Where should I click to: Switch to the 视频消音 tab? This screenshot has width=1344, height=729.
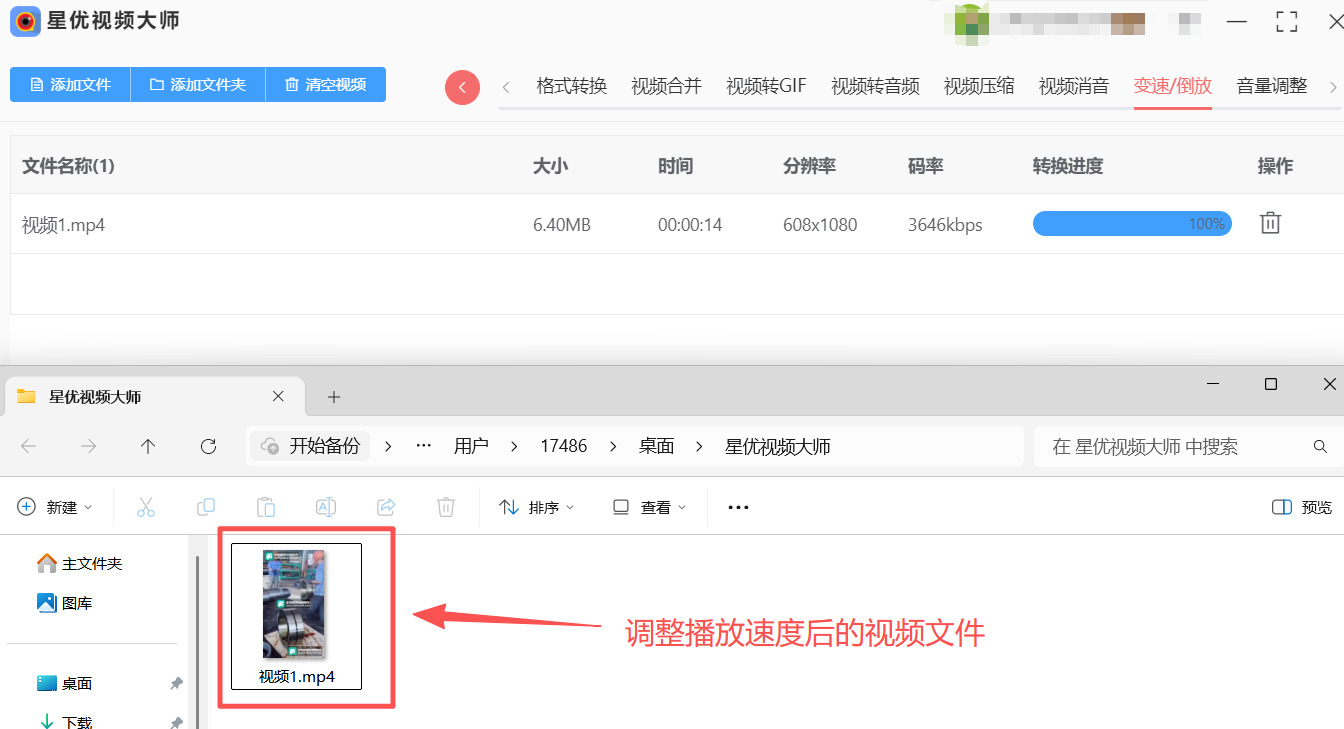point(1074,86)
